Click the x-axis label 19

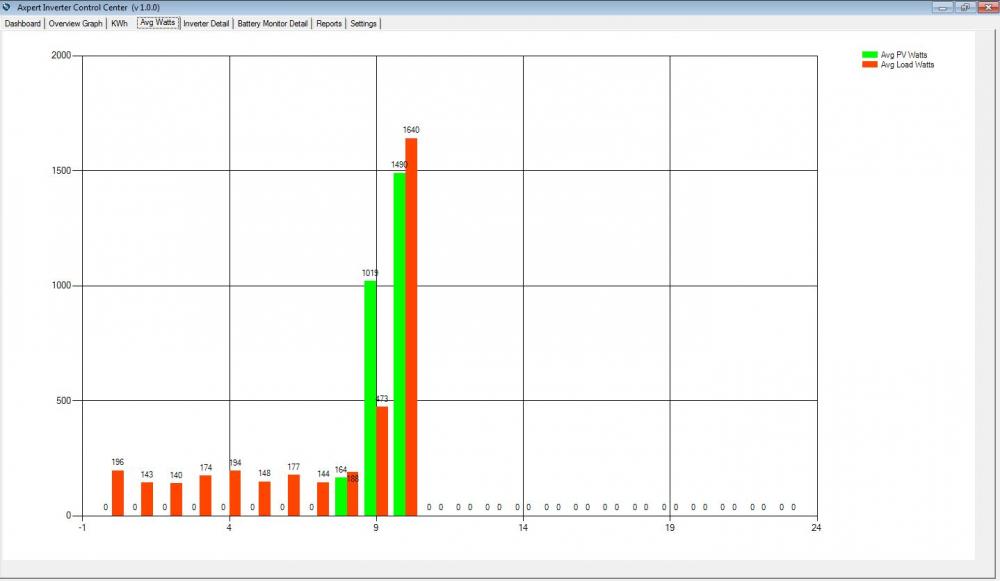670,527
